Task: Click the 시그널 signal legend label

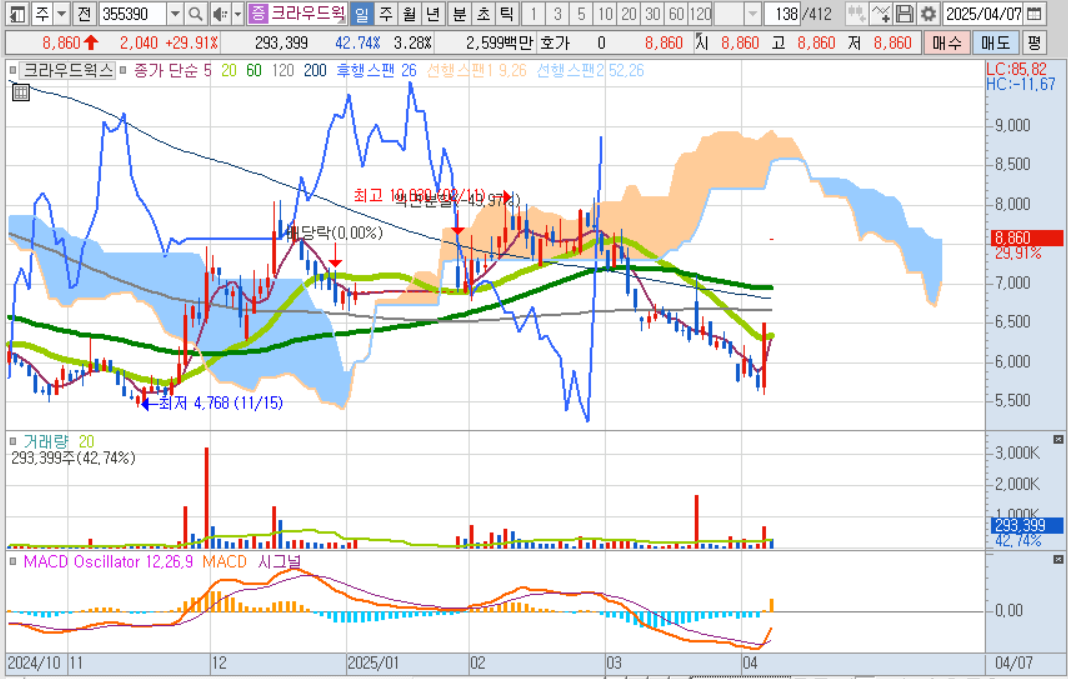Action: tap(279, 561)
